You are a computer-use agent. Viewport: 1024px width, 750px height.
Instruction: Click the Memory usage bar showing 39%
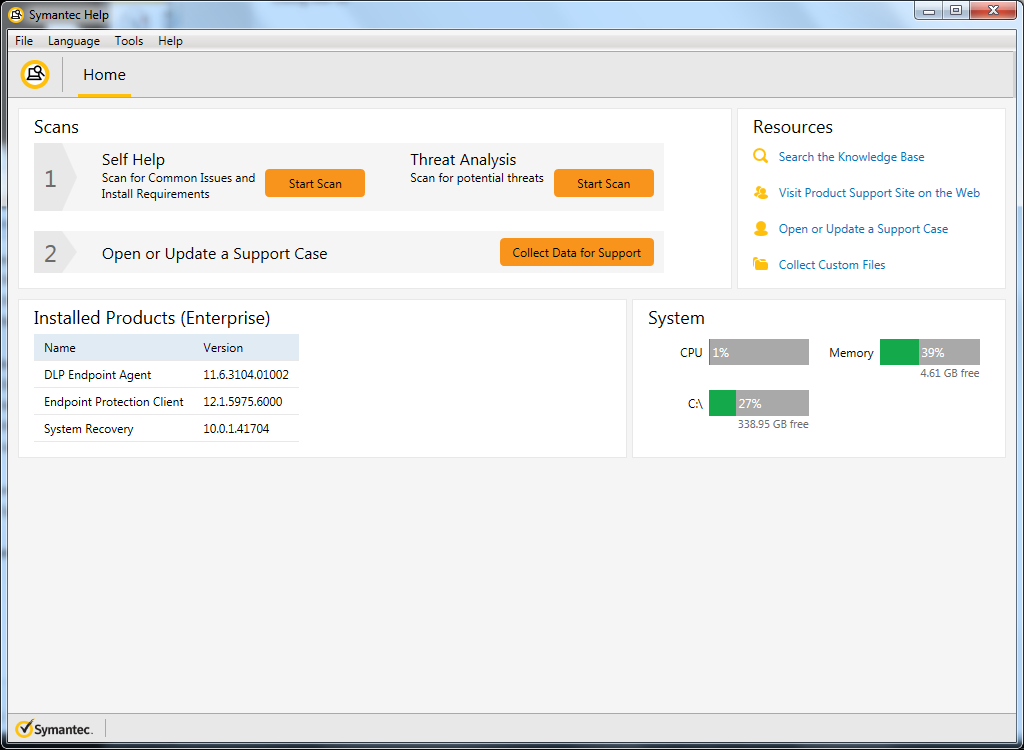[930, 352]
